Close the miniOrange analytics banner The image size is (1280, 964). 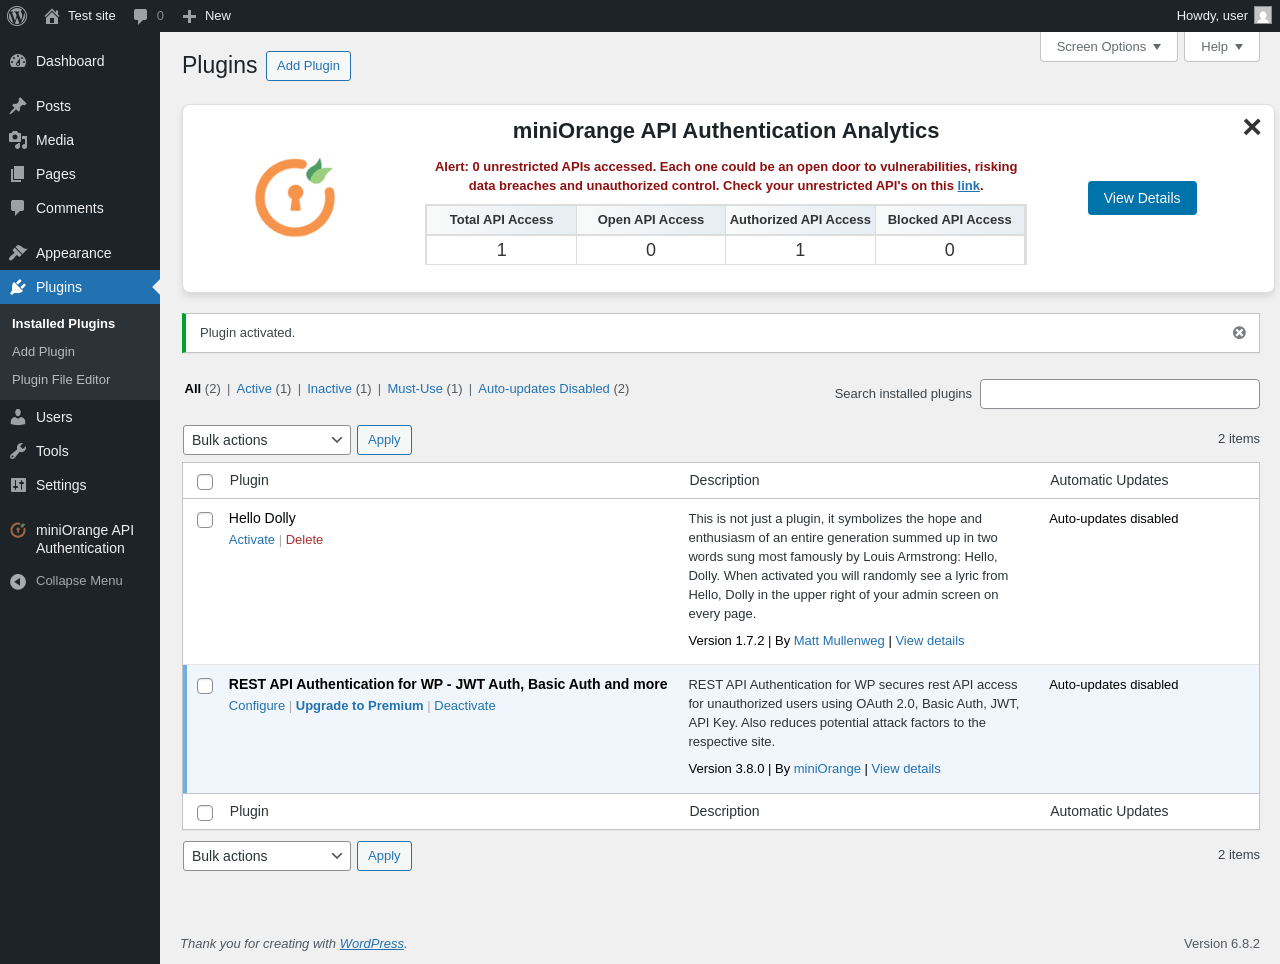1252,127
